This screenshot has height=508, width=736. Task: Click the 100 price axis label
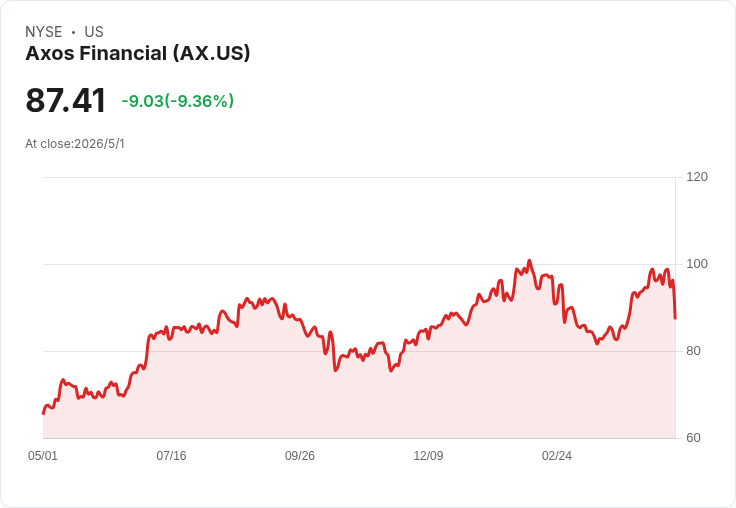click(697, 264)
